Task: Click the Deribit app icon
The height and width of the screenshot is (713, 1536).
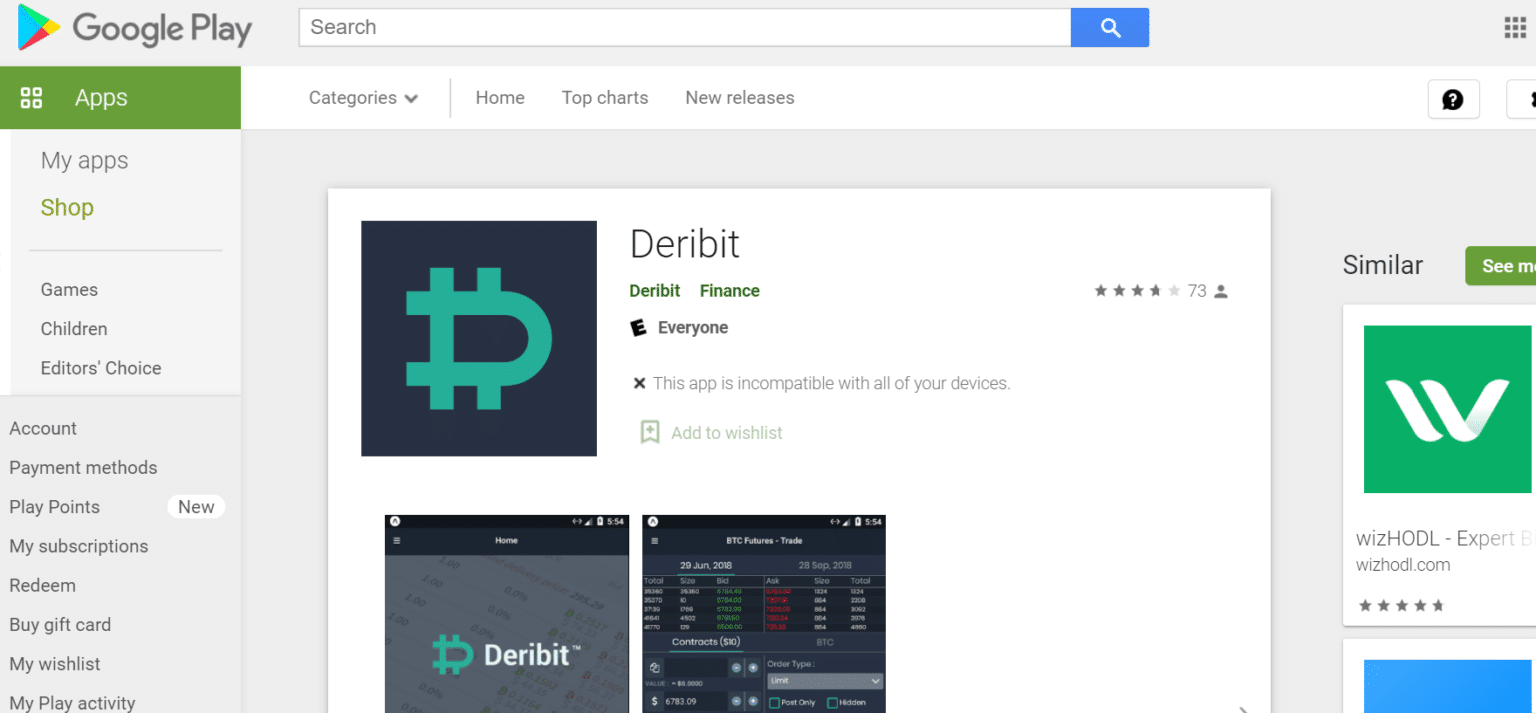Action: coord(478,338)
